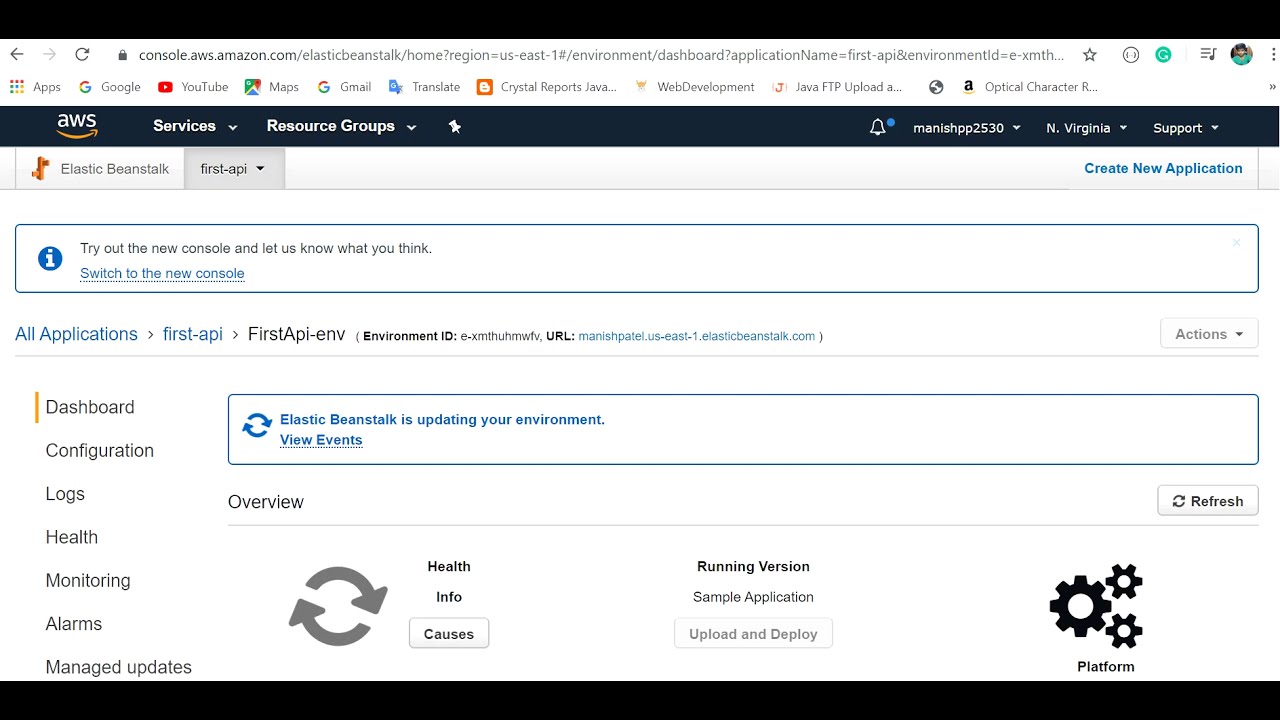Image resolution: width=1280 pixels, height=720 pixels.
Task: Go to All Applications breadcrumb
Action: 76,334
